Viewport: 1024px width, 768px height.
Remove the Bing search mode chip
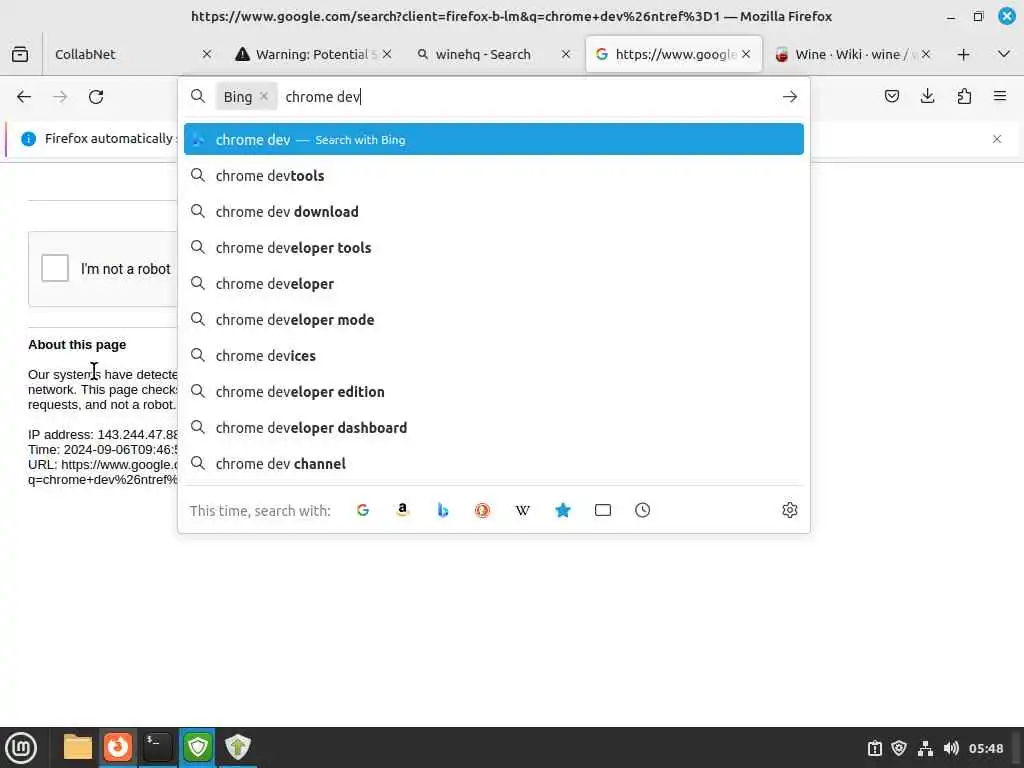click(264, 96)
